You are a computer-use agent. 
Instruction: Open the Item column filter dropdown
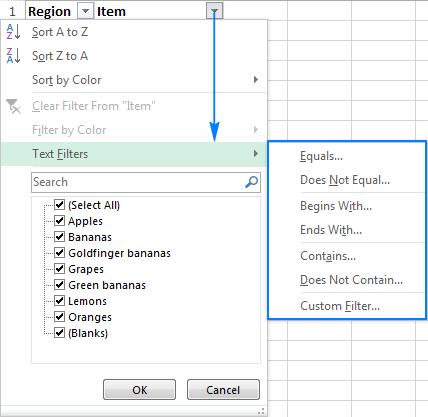pyautogui.click(x=214, y=11)
